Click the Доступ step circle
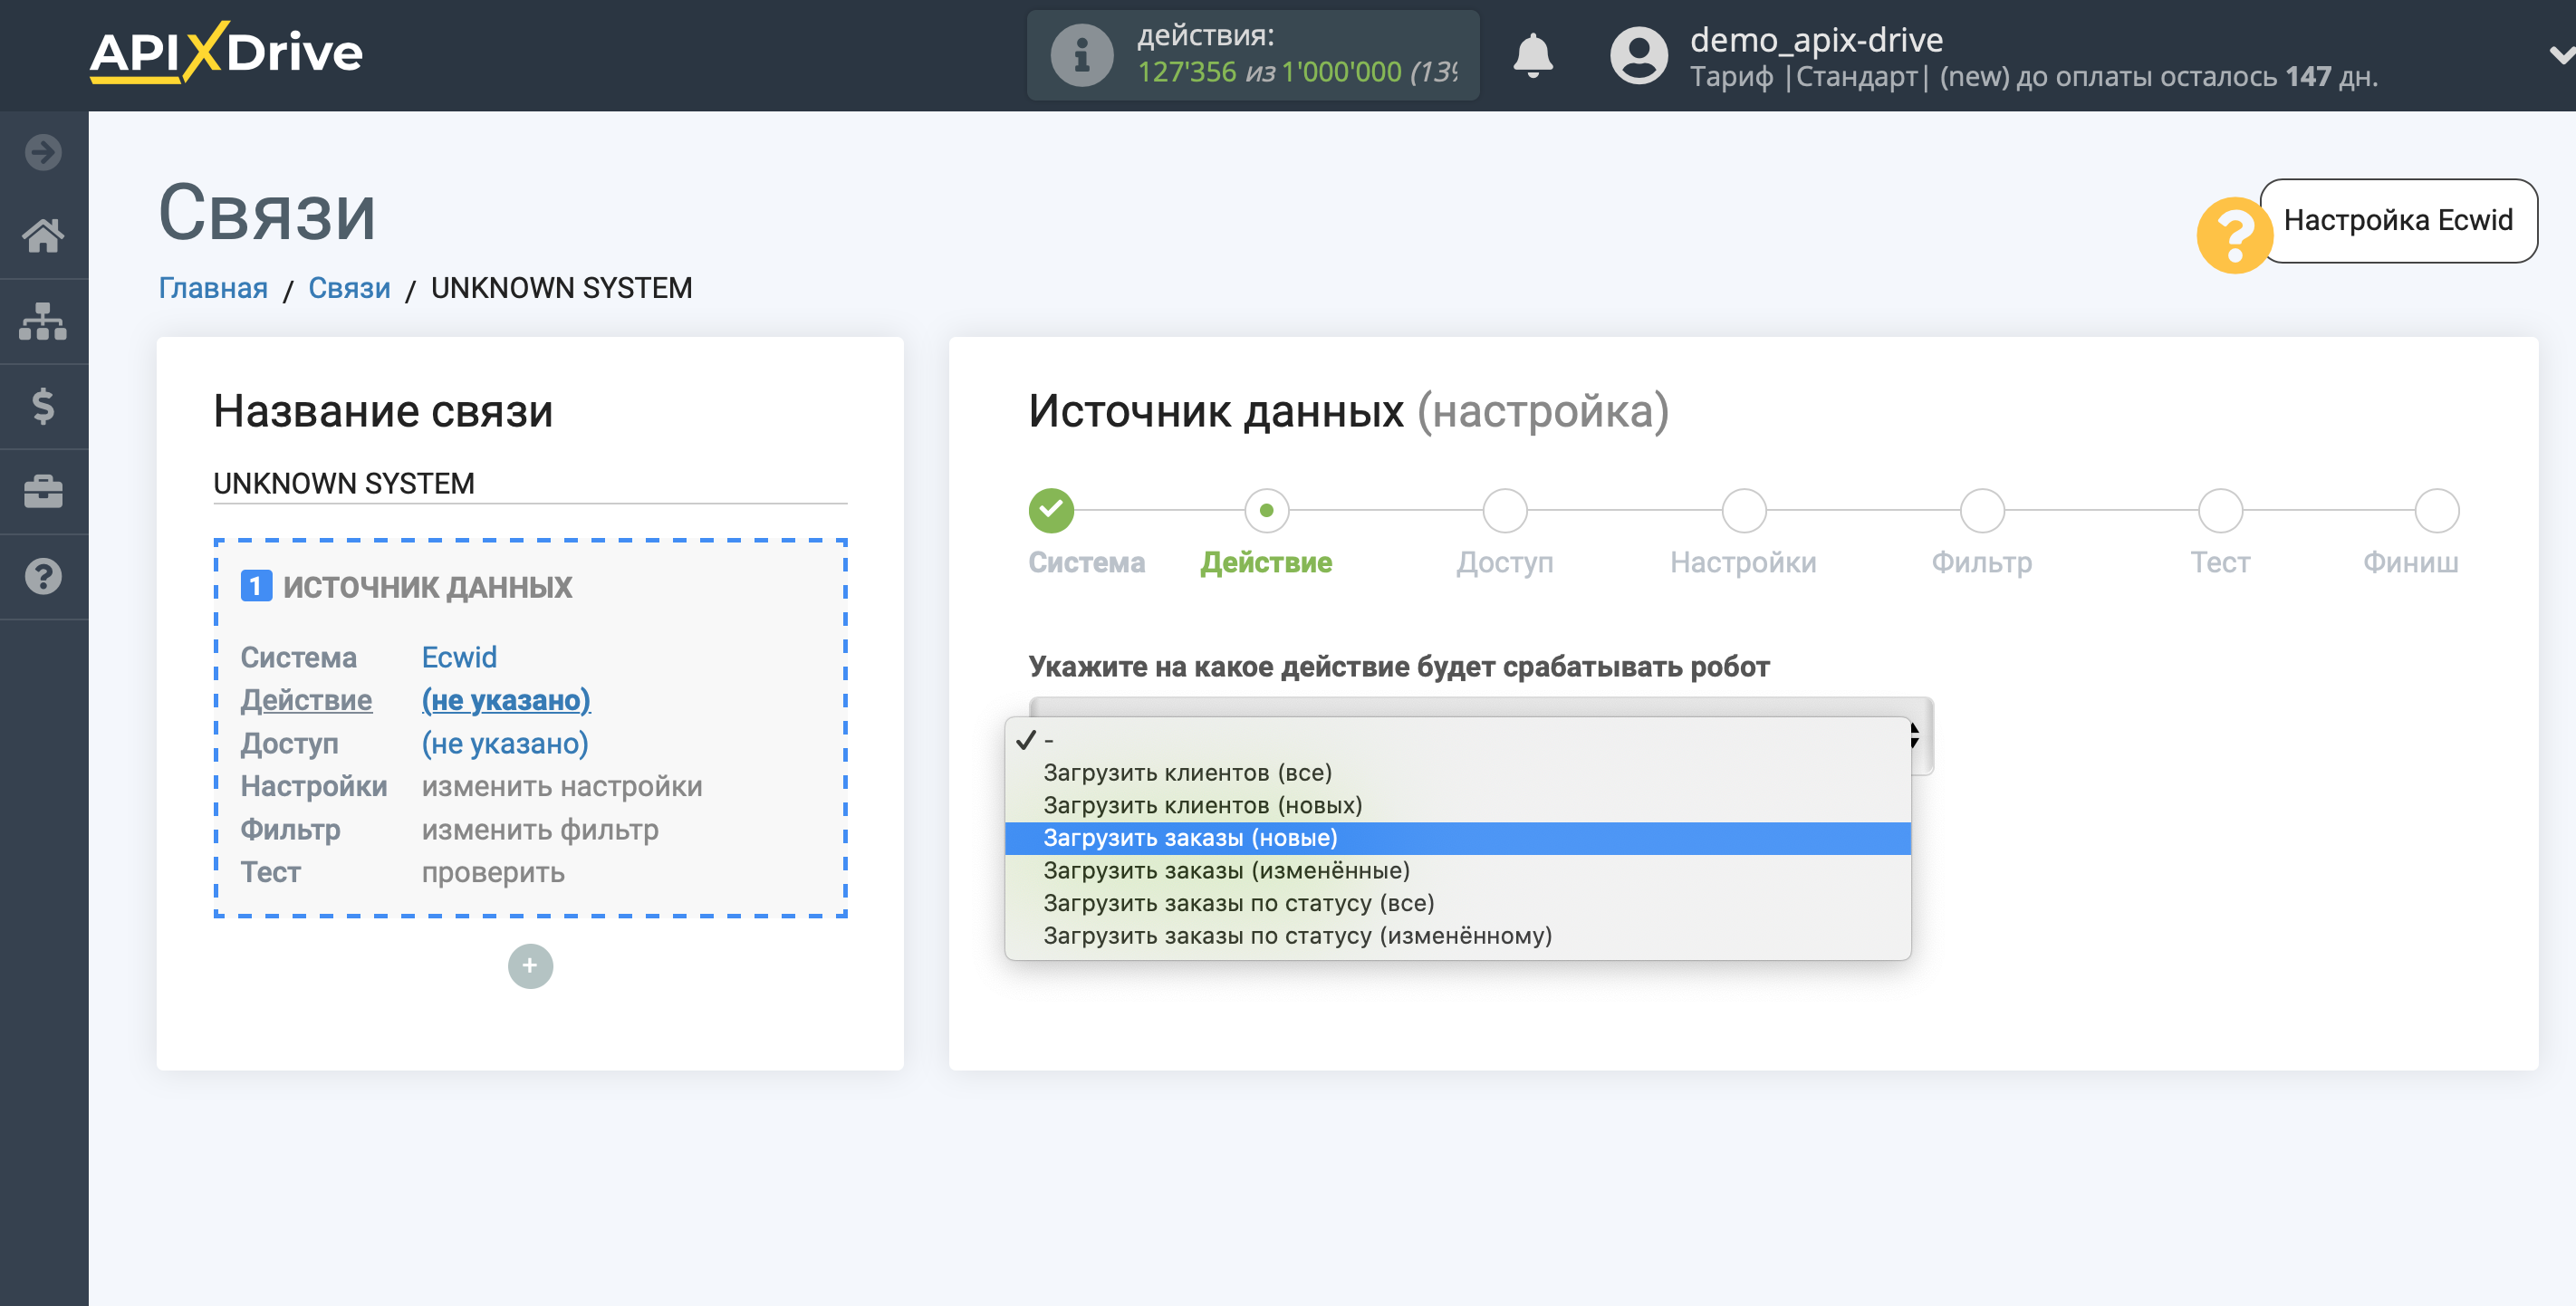This screenshot has width=2576, height=1306. click(x=1504, y=510)
